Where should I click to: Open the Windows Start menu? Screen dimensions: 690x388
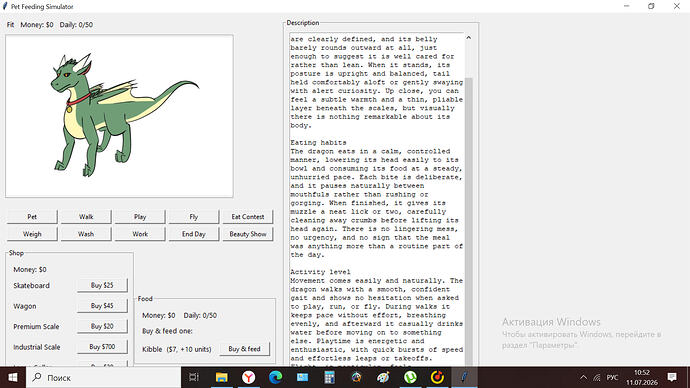coord(13,377)
